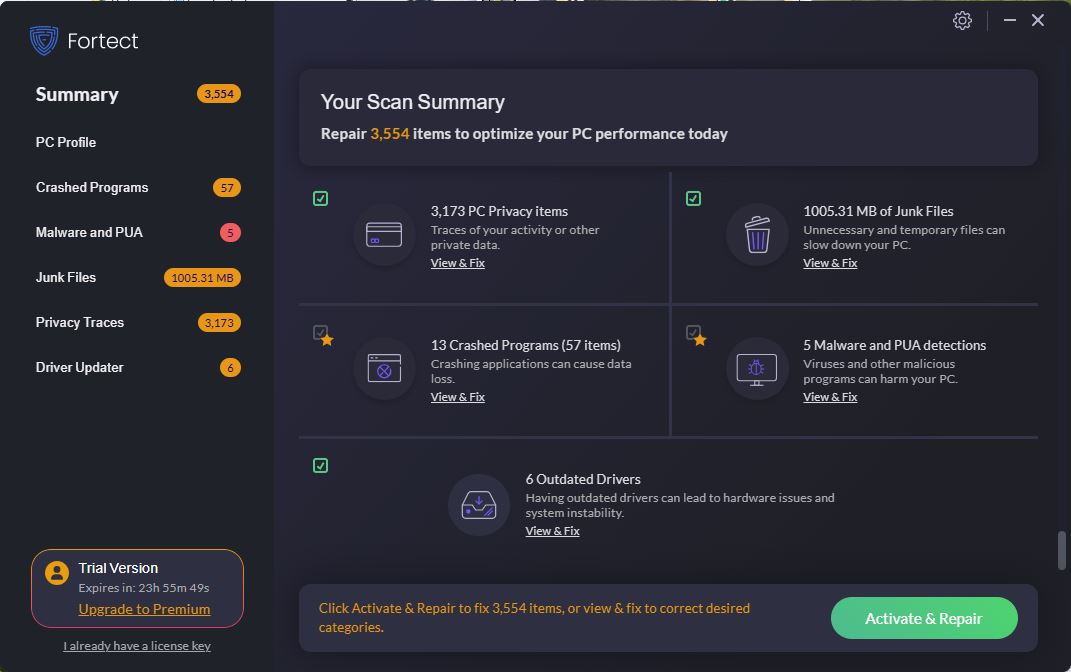Open settings gear icon
Image resolution: width=1071 pixels, height=672 pixels.
(962, 20)
